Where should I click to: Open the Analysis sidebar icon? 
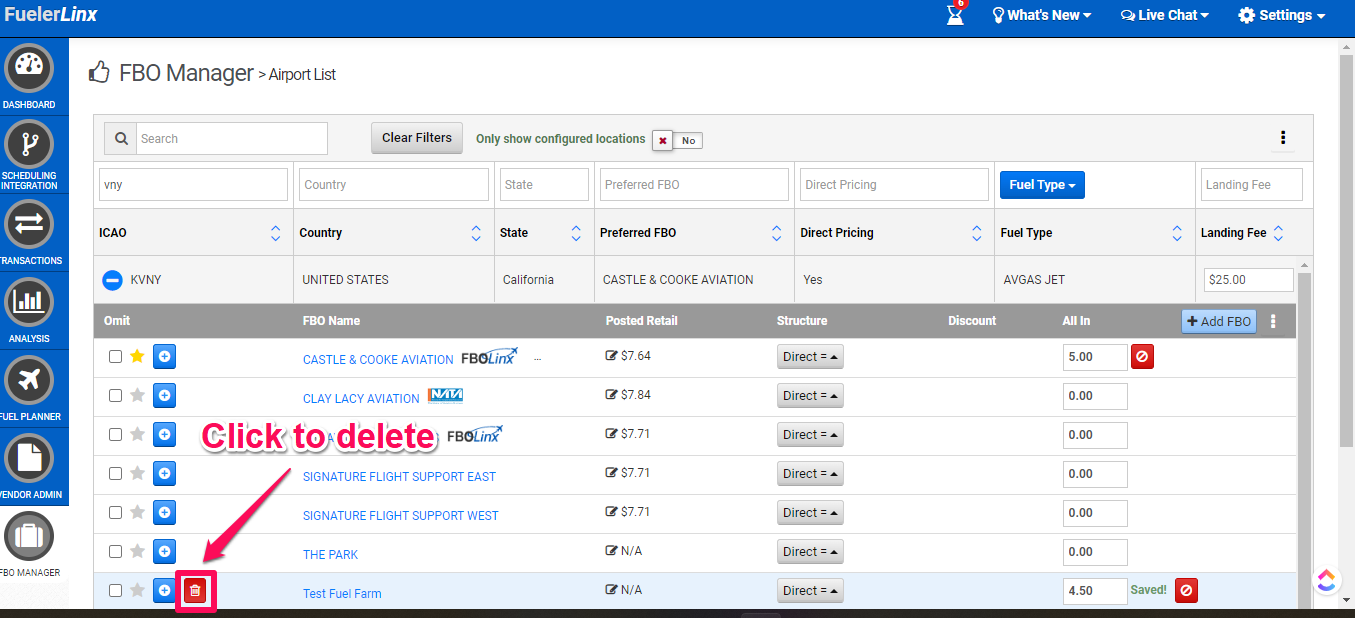tap(29, 302)
